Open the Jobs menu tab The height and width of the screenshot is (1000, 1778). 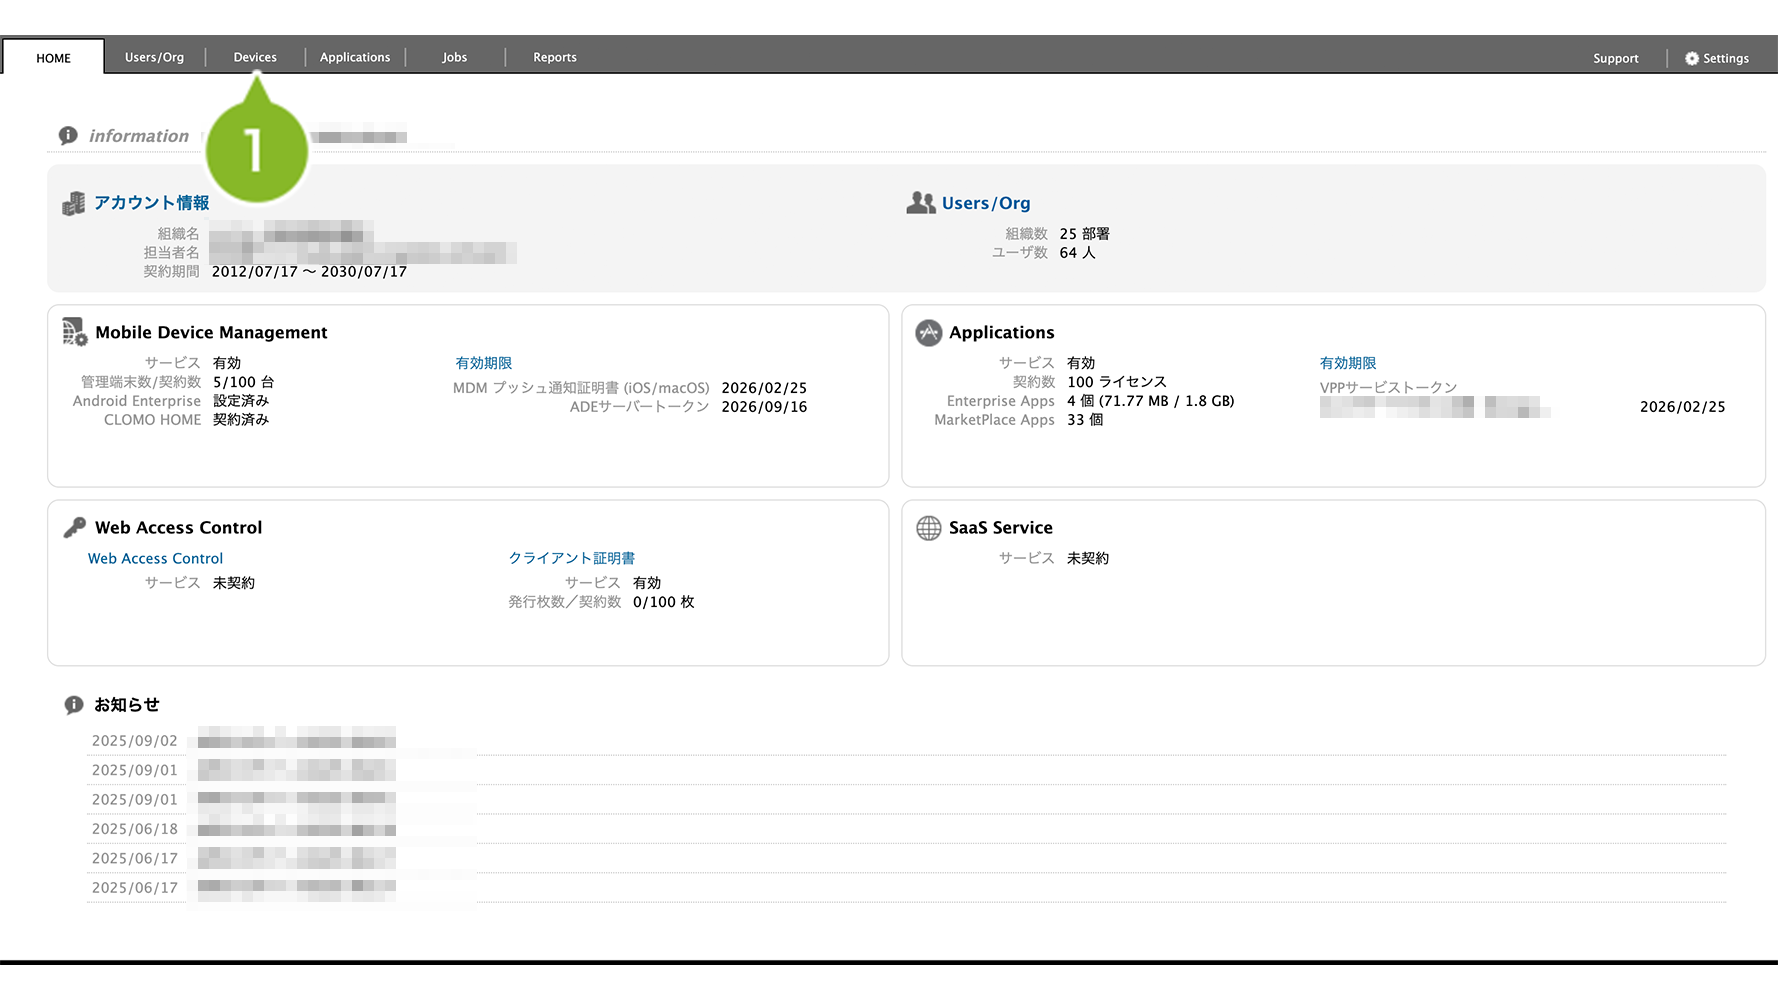455,58
